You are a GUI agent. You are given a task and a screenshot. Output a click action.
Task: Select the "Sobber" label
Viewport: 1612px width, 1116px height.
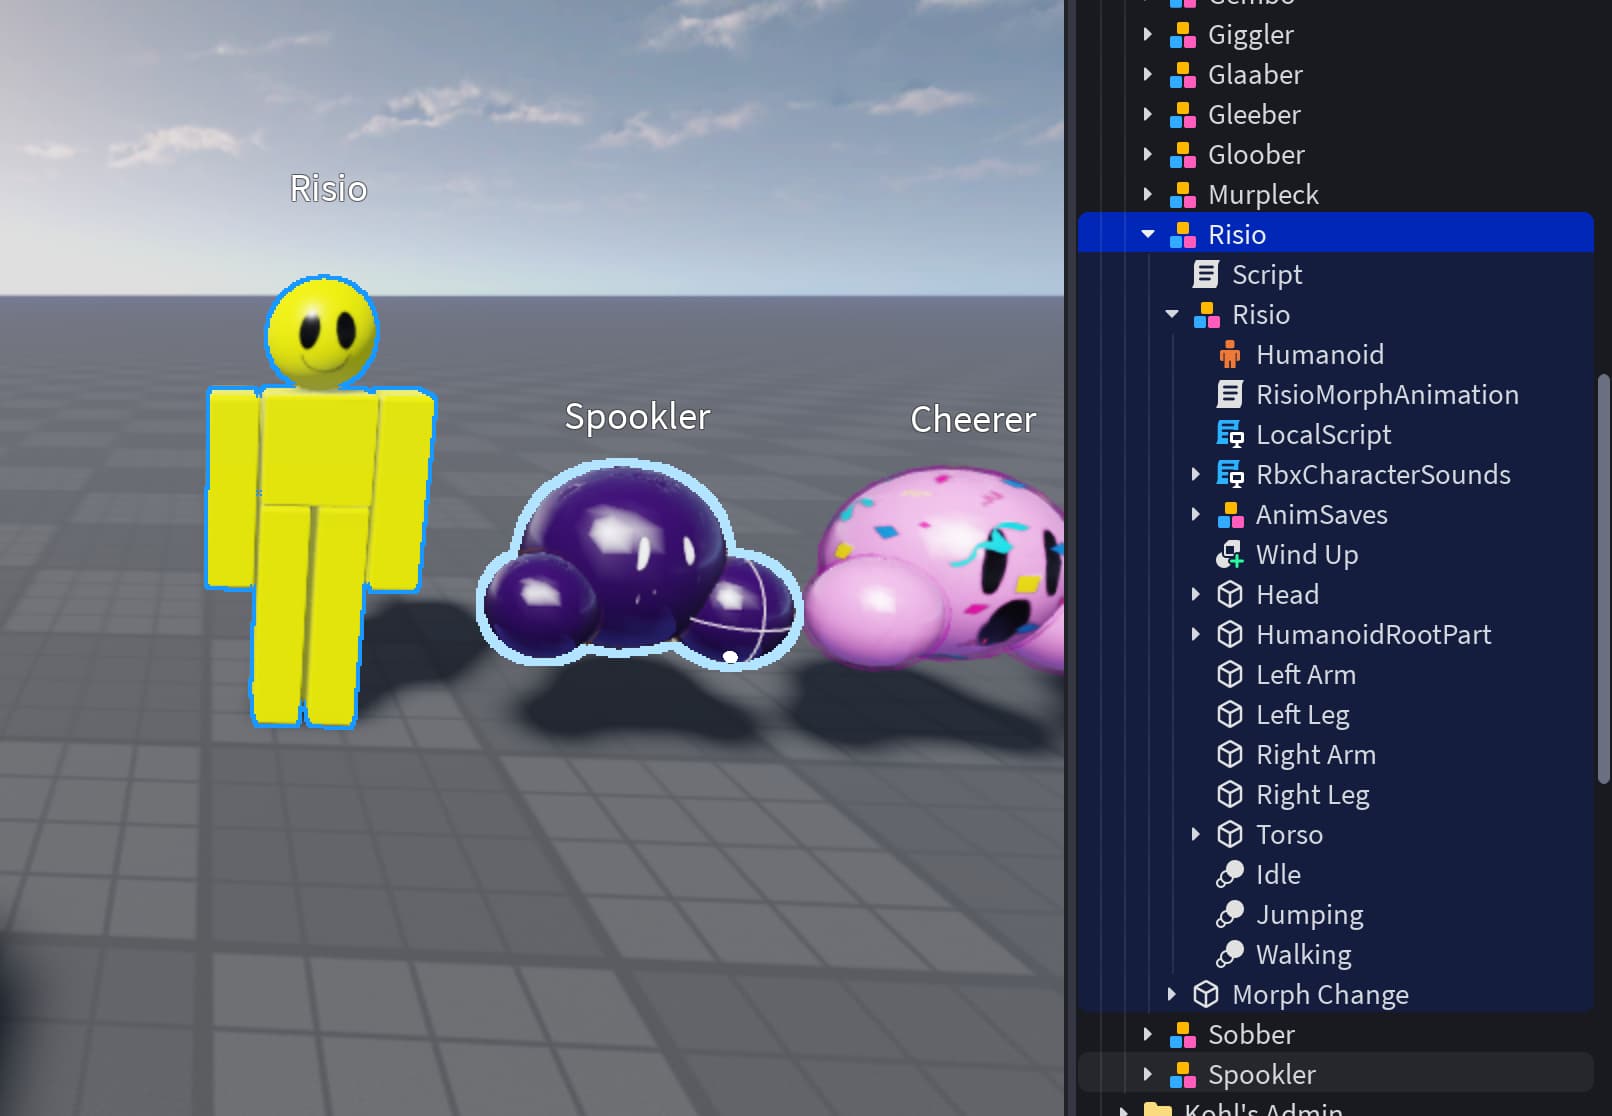click(1251, 1035)
